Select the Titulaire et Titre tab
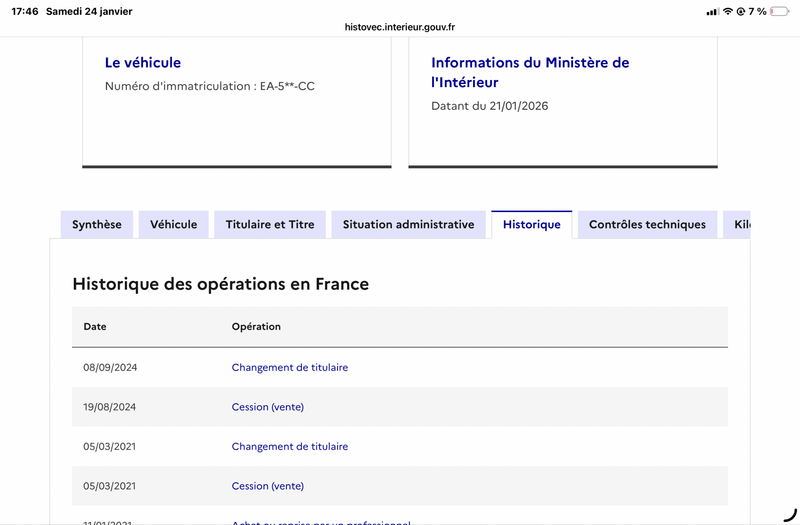The width and height of the screenshot is (800, 525). coord(270,225)
